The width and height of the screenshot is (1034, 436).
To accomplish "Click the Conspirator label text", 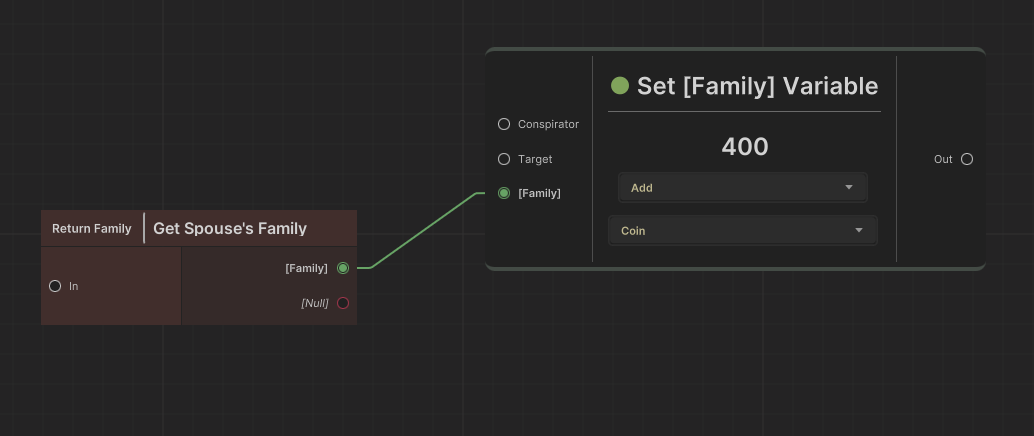I will (548, 125).
